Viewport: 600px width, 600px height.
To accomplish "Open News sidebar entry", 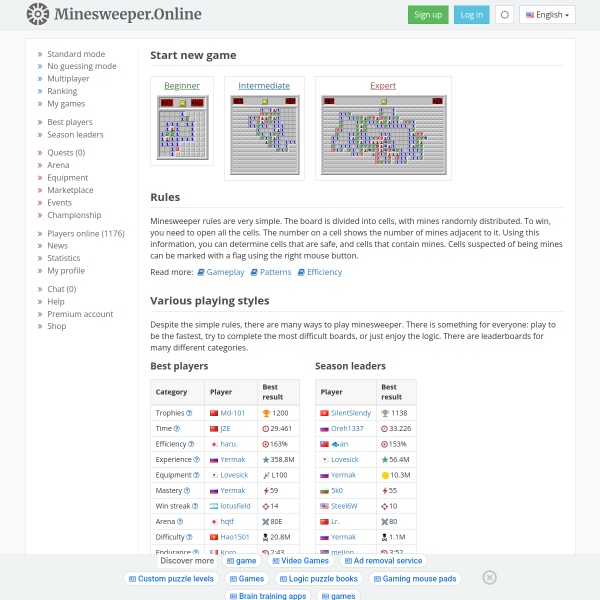I will click(57, 246).
